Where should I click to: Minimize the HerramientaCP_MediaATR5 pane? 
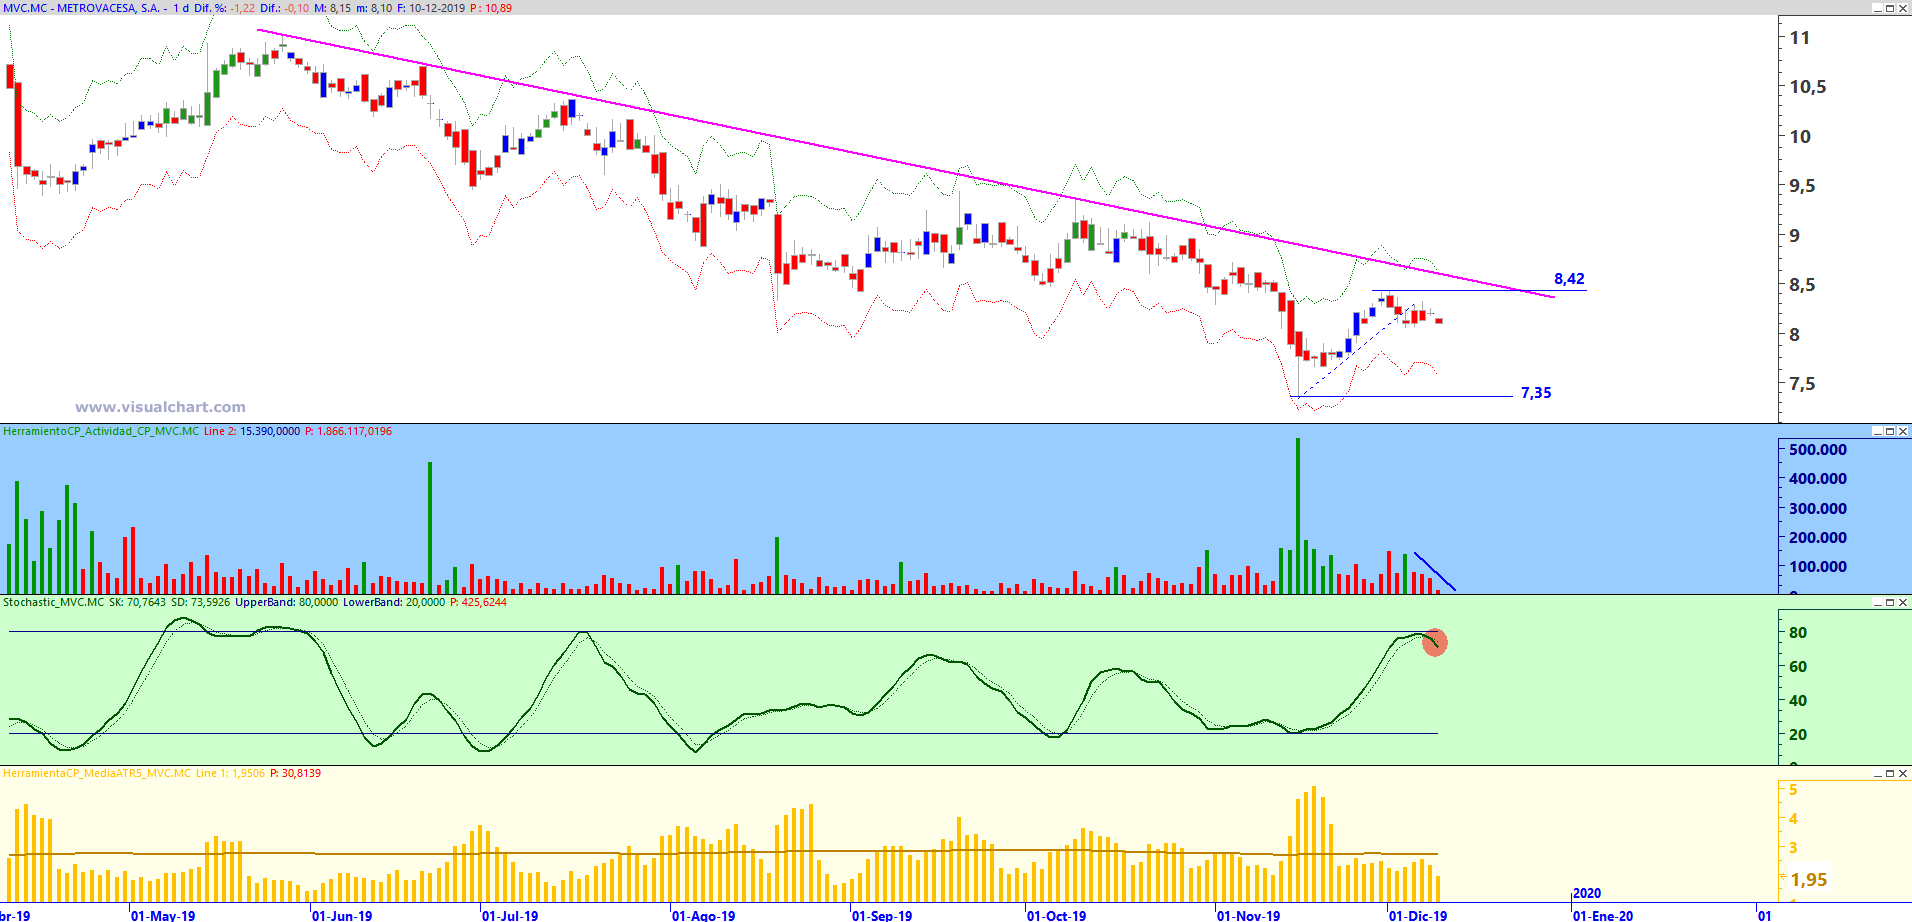pos(1878,773)
